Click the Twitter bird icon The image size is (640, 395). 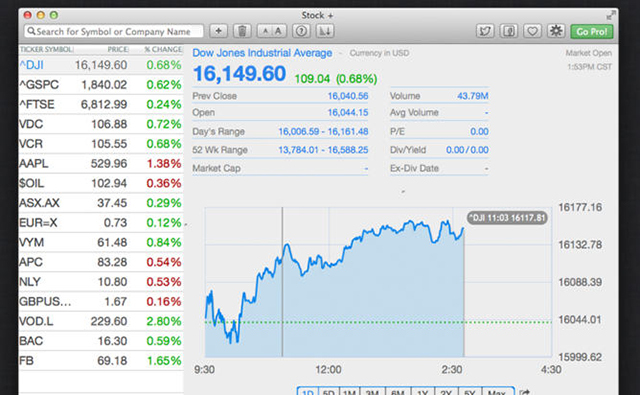point(485,31)
